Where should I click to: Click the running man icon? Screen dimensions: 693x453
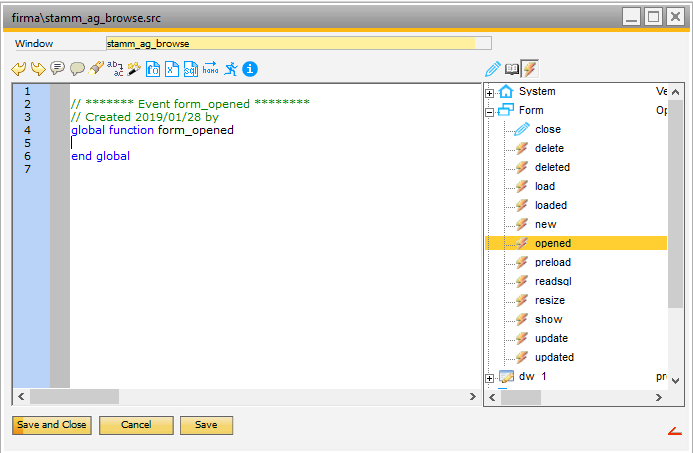pos(231,69)
